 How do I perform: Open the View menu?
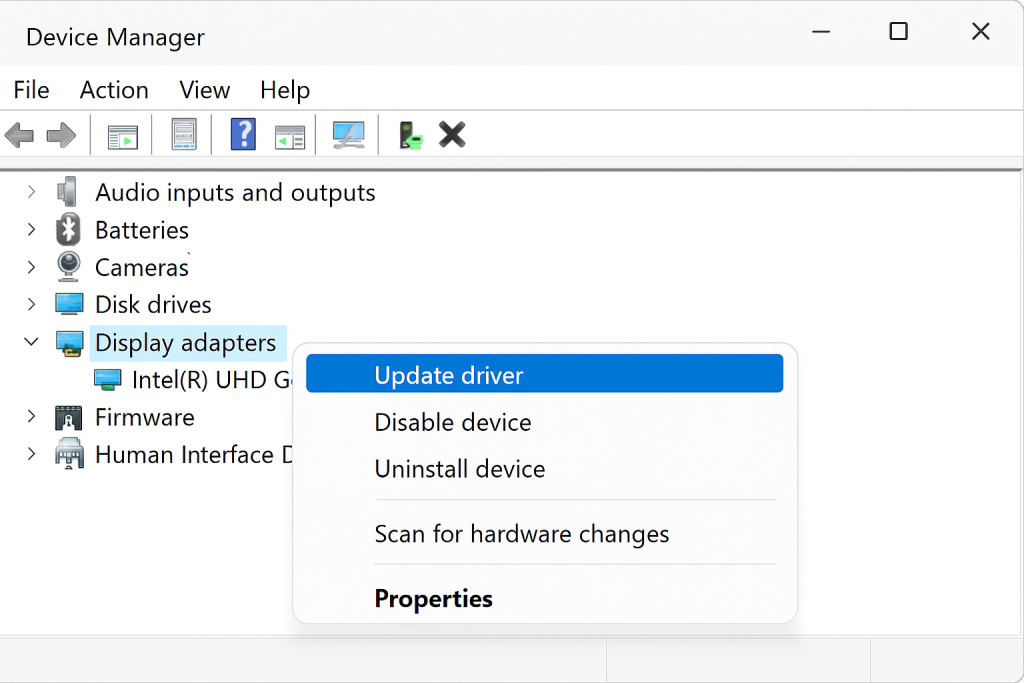point(204,90)
